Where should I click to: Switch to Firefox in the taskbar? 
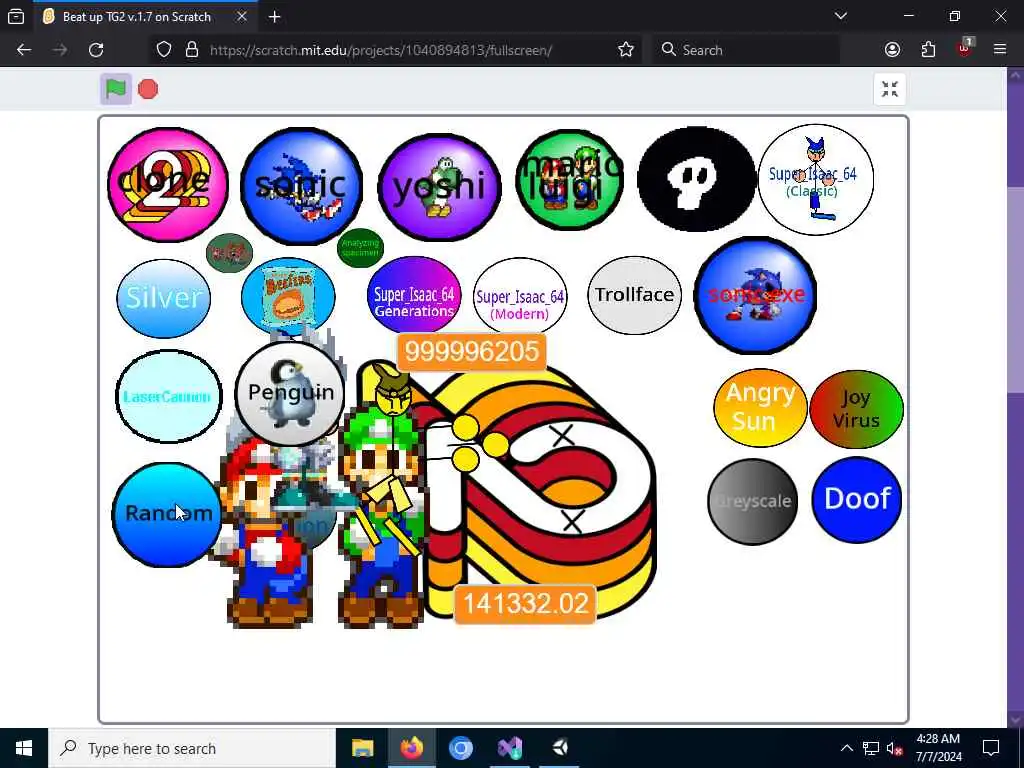(x=411, y=748)
